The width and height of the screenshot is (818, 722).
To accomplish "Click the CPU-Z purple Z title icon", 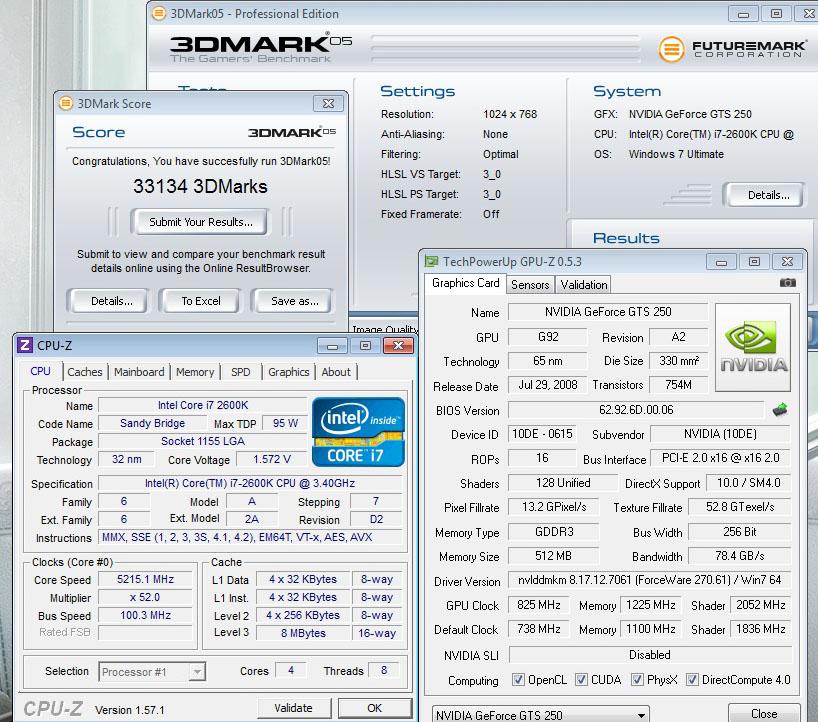I will [x=25, y=345].
